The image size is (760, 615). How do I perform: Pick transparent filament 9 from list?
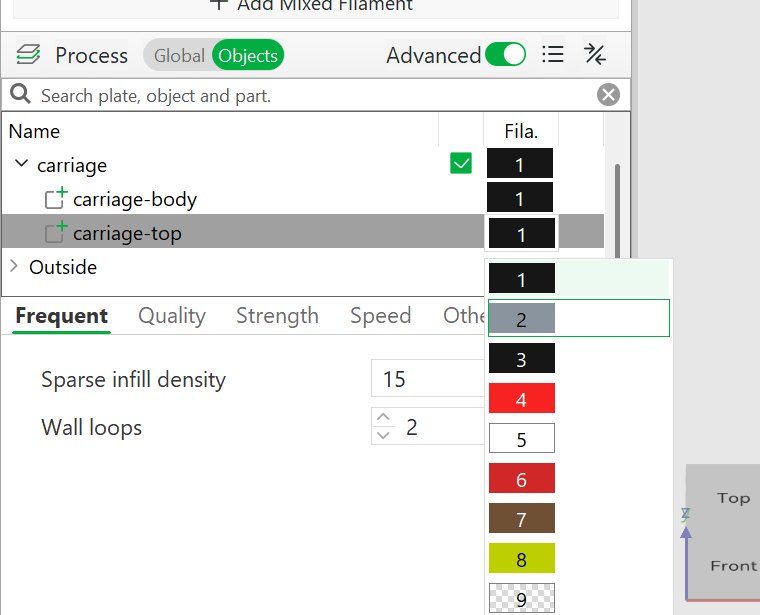[522, 598]
